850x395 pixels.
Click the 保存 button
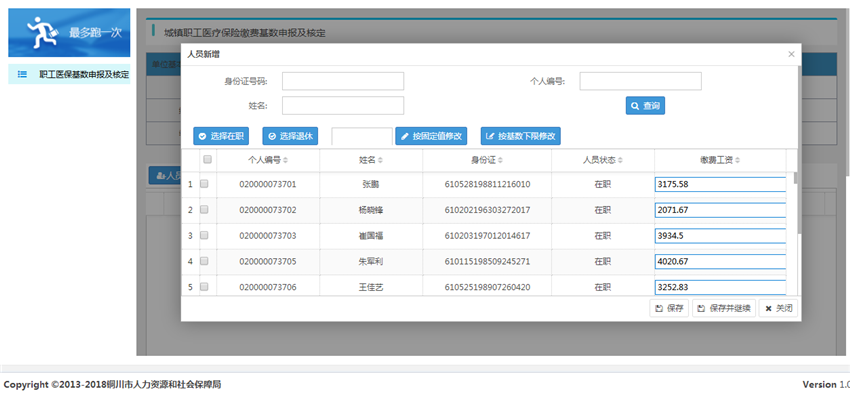click(669, 308)
